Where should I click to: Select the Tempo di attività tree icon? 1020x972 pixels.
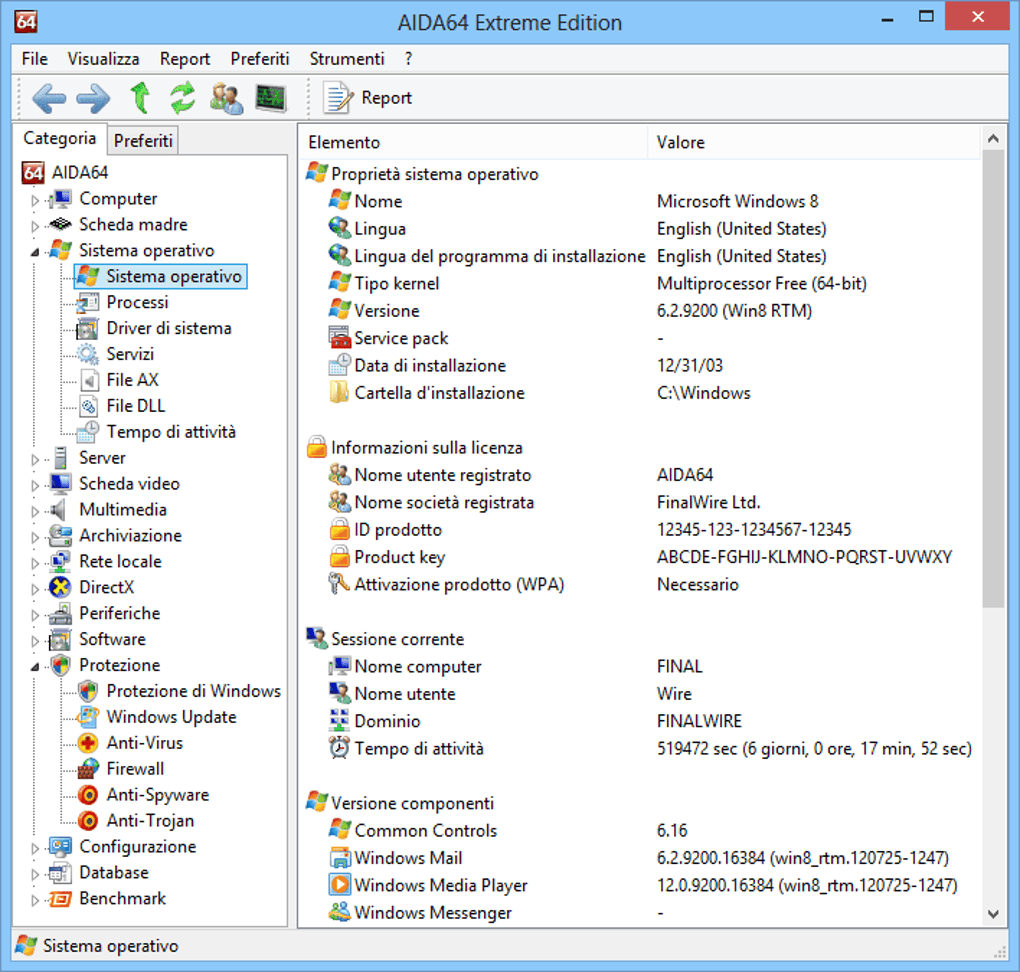point(88,432)
